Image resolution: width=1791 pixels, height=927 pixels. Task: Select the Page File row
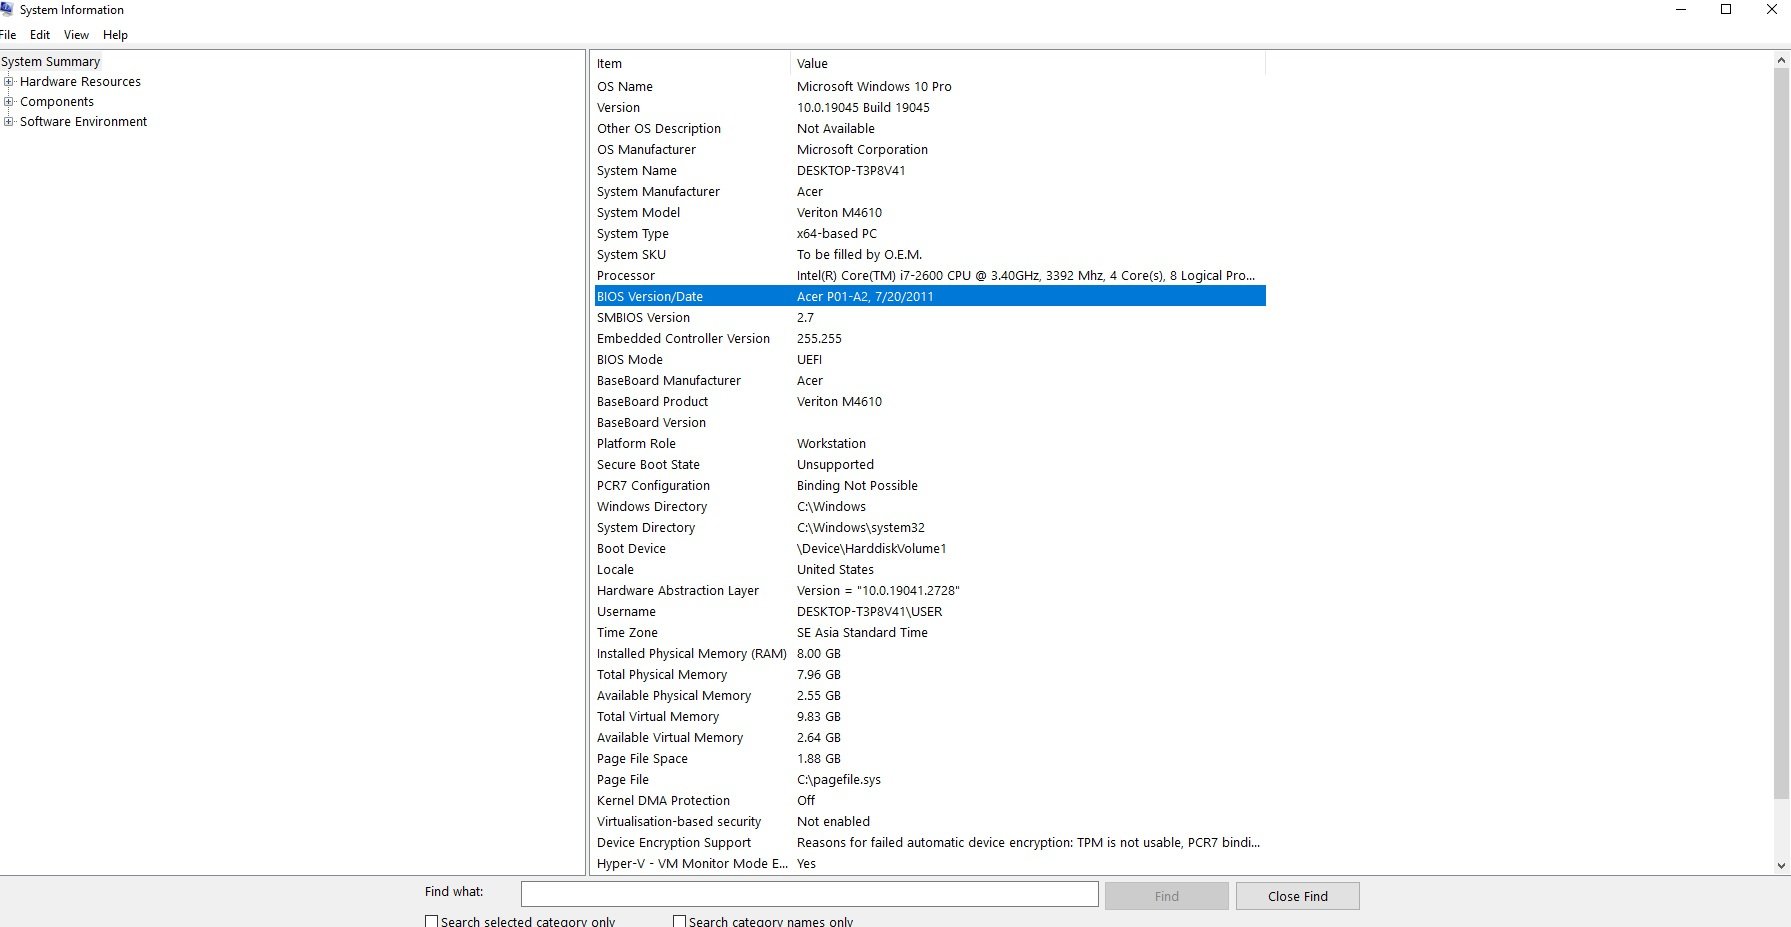click(x=930, y=780)
